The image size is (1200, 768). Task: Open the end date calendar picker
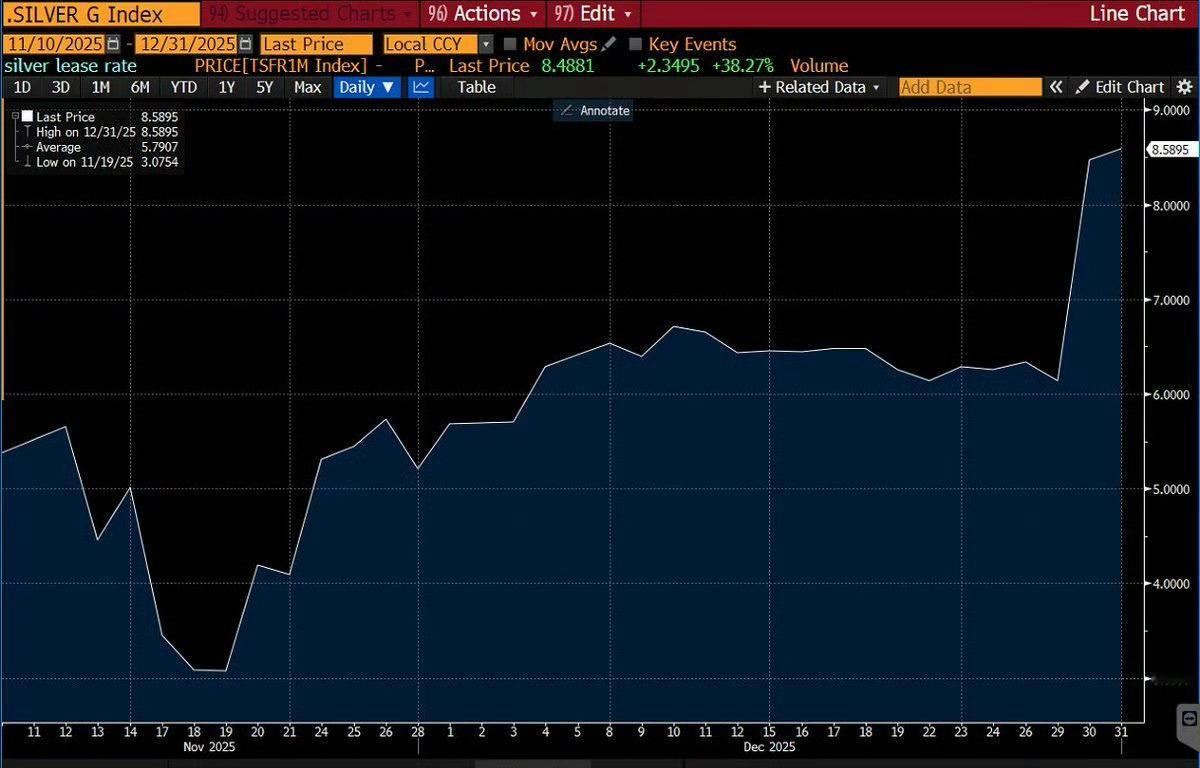246,44
